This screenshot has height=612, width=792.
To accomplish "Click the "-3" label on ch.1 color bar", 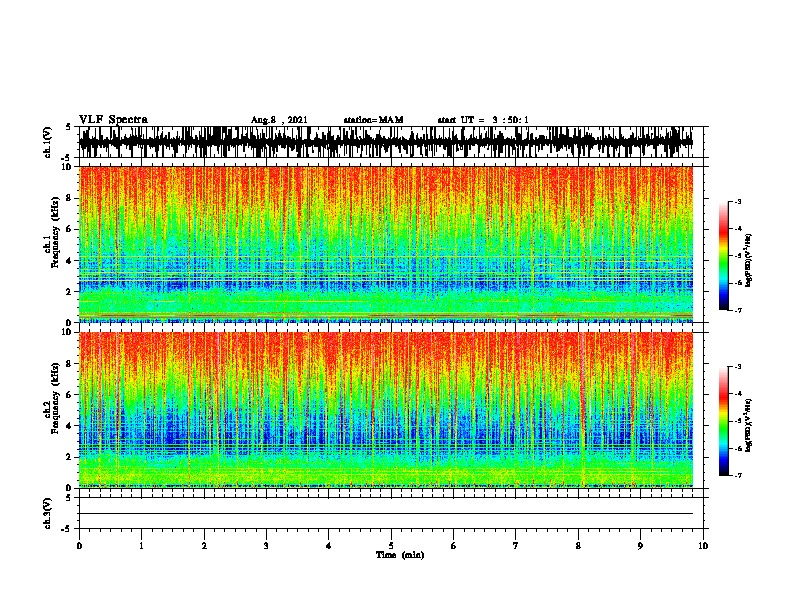I will [x=737, y=201].
